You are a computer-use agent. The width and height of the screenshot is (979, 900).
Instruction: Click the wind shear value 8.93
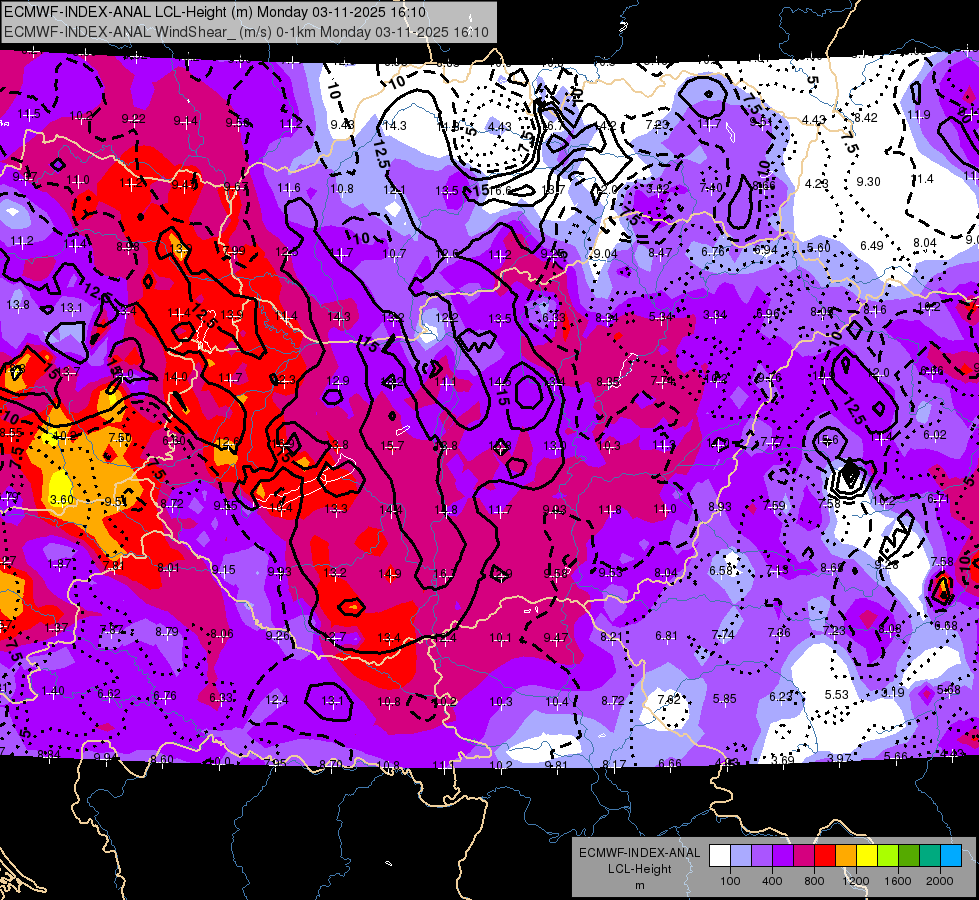click(719, 507)
